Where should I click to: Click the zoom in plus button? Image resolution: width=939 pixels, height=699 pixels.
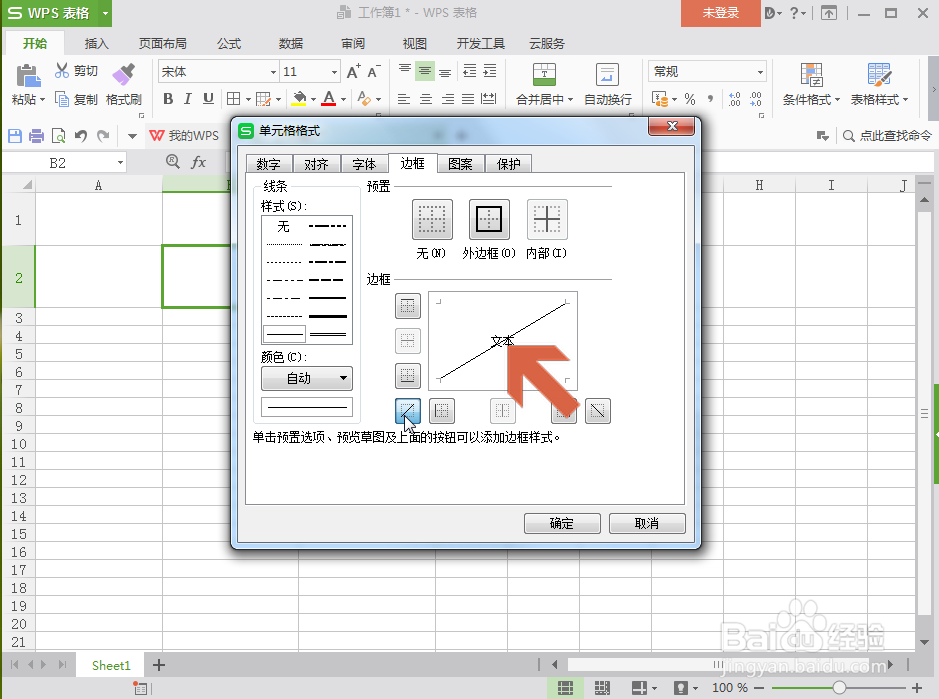[917, 688]
